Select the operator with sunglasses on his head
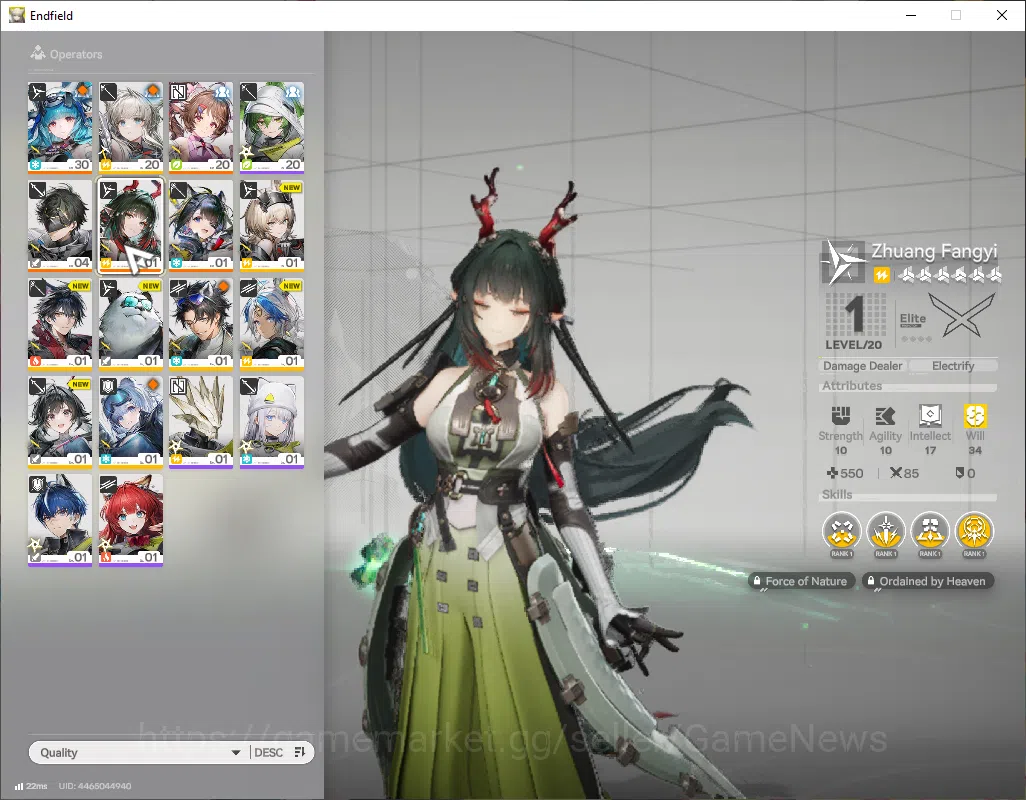Screen dimensions: 1026x800 (201, 323)
